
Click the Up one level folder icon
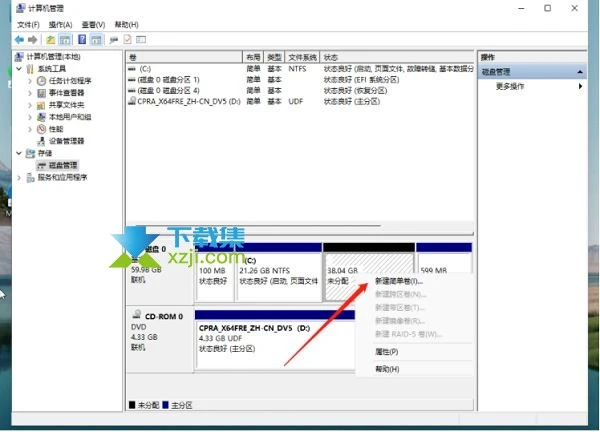51,39
